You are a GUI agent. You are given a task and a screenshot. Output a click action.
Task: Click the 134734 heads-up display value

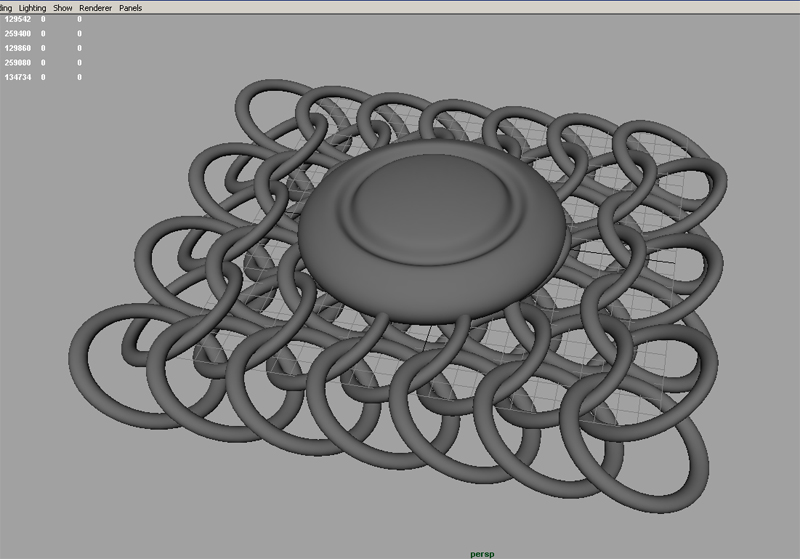tap(19, 77)
